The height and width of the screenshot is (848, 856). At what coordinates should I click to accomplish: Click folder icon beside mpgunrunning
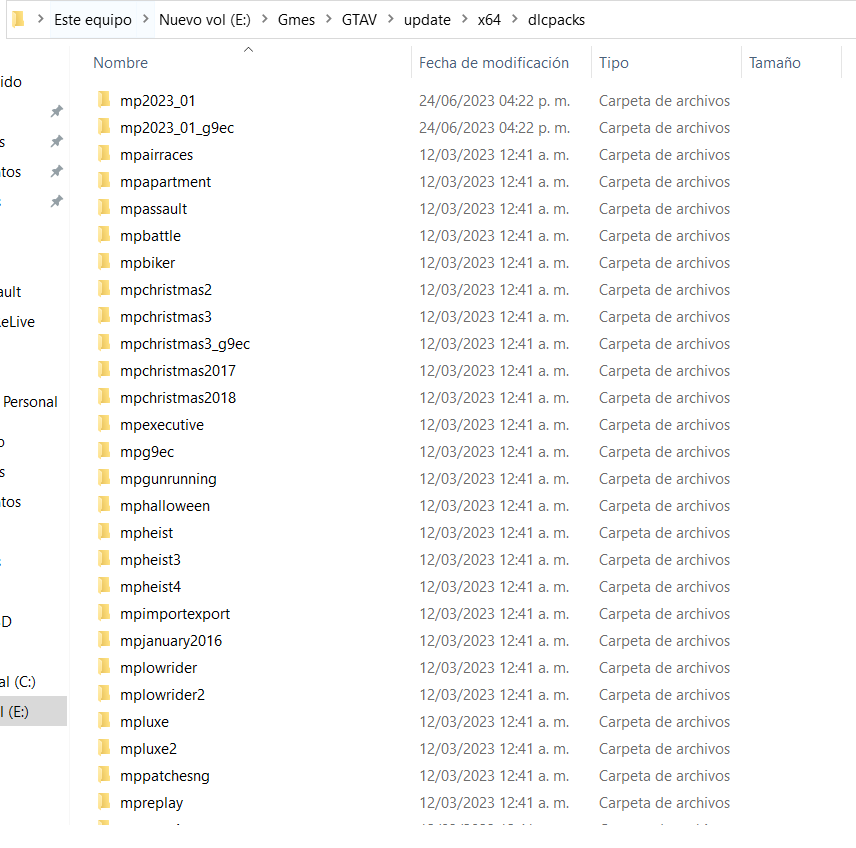tap(104, 478)
